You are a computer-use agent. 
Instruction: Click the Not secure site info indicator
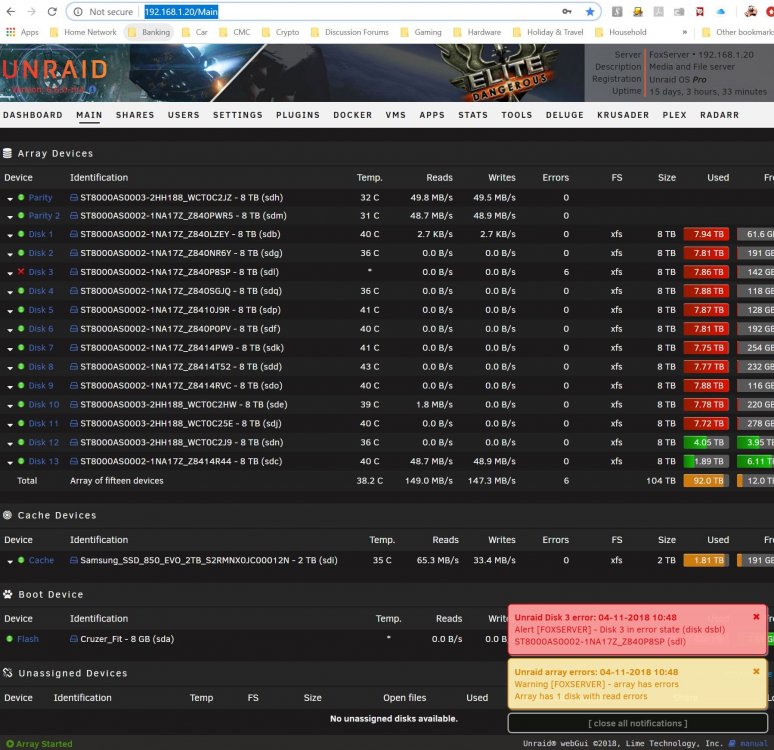103,11
